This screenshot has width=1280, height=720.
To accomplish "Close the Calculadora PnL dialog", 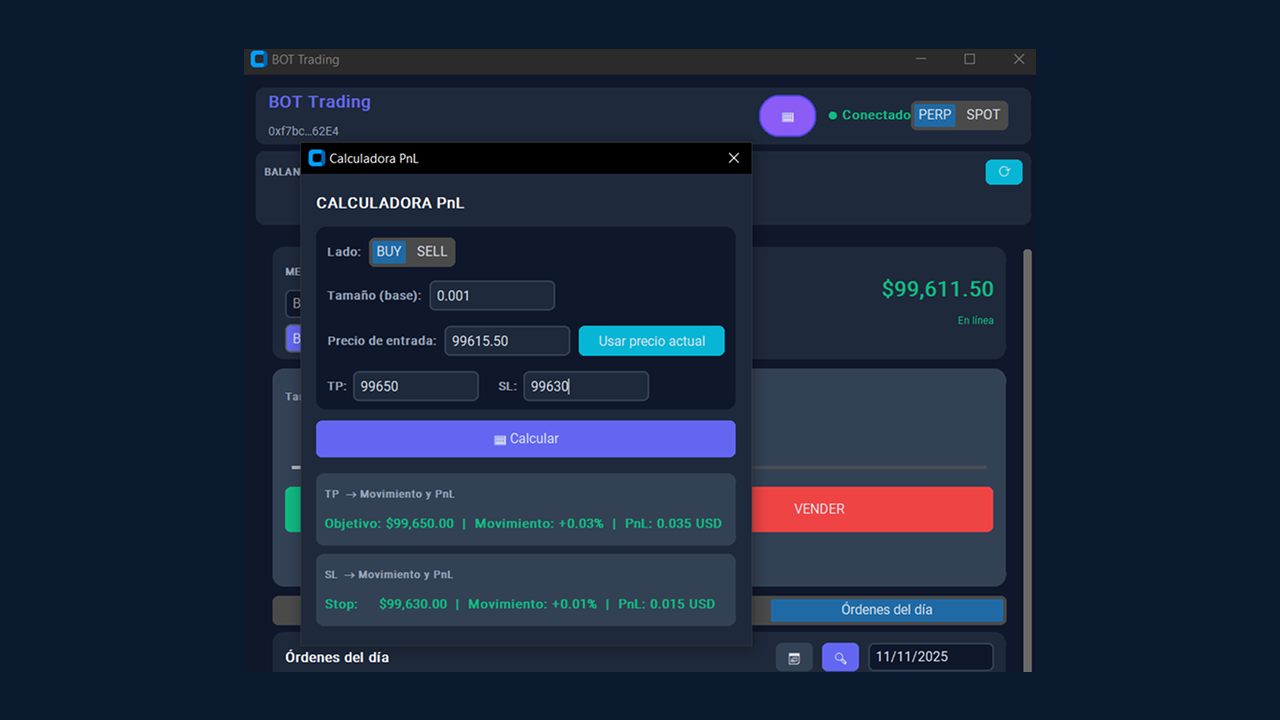I will (734, 158).
